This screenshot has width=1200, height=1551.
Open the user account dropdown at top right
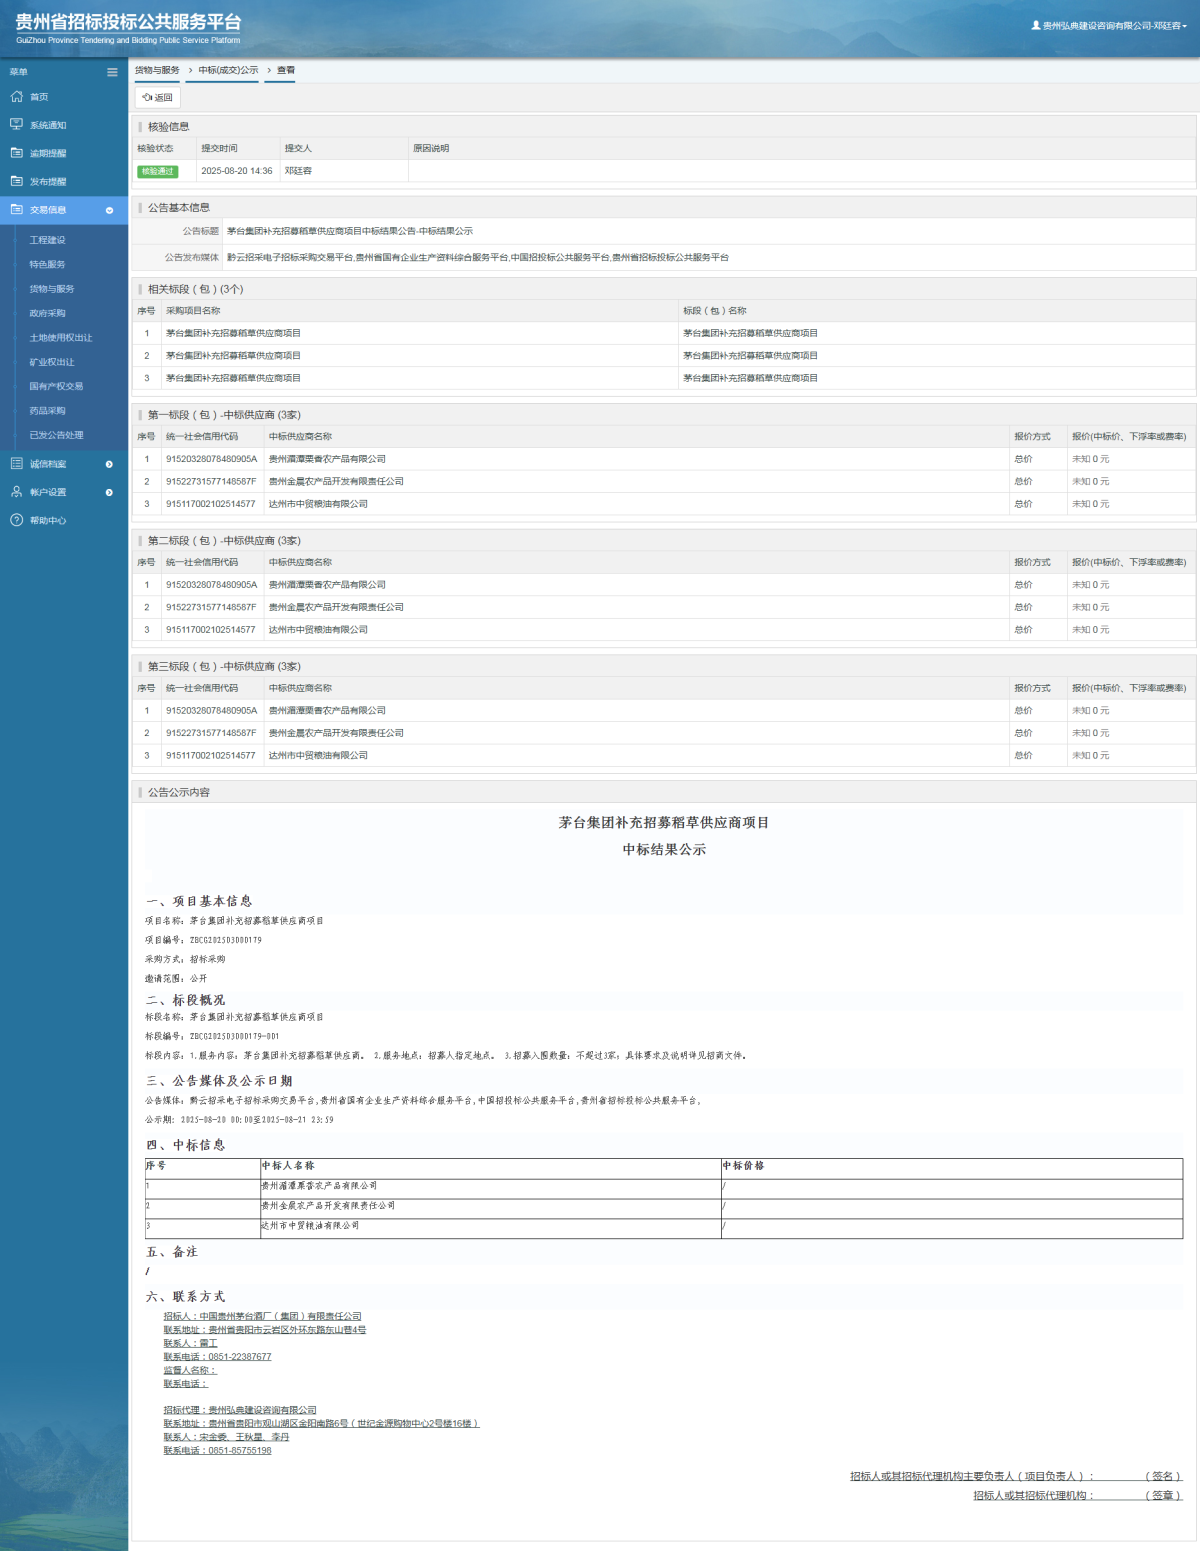pos(1110,26)
